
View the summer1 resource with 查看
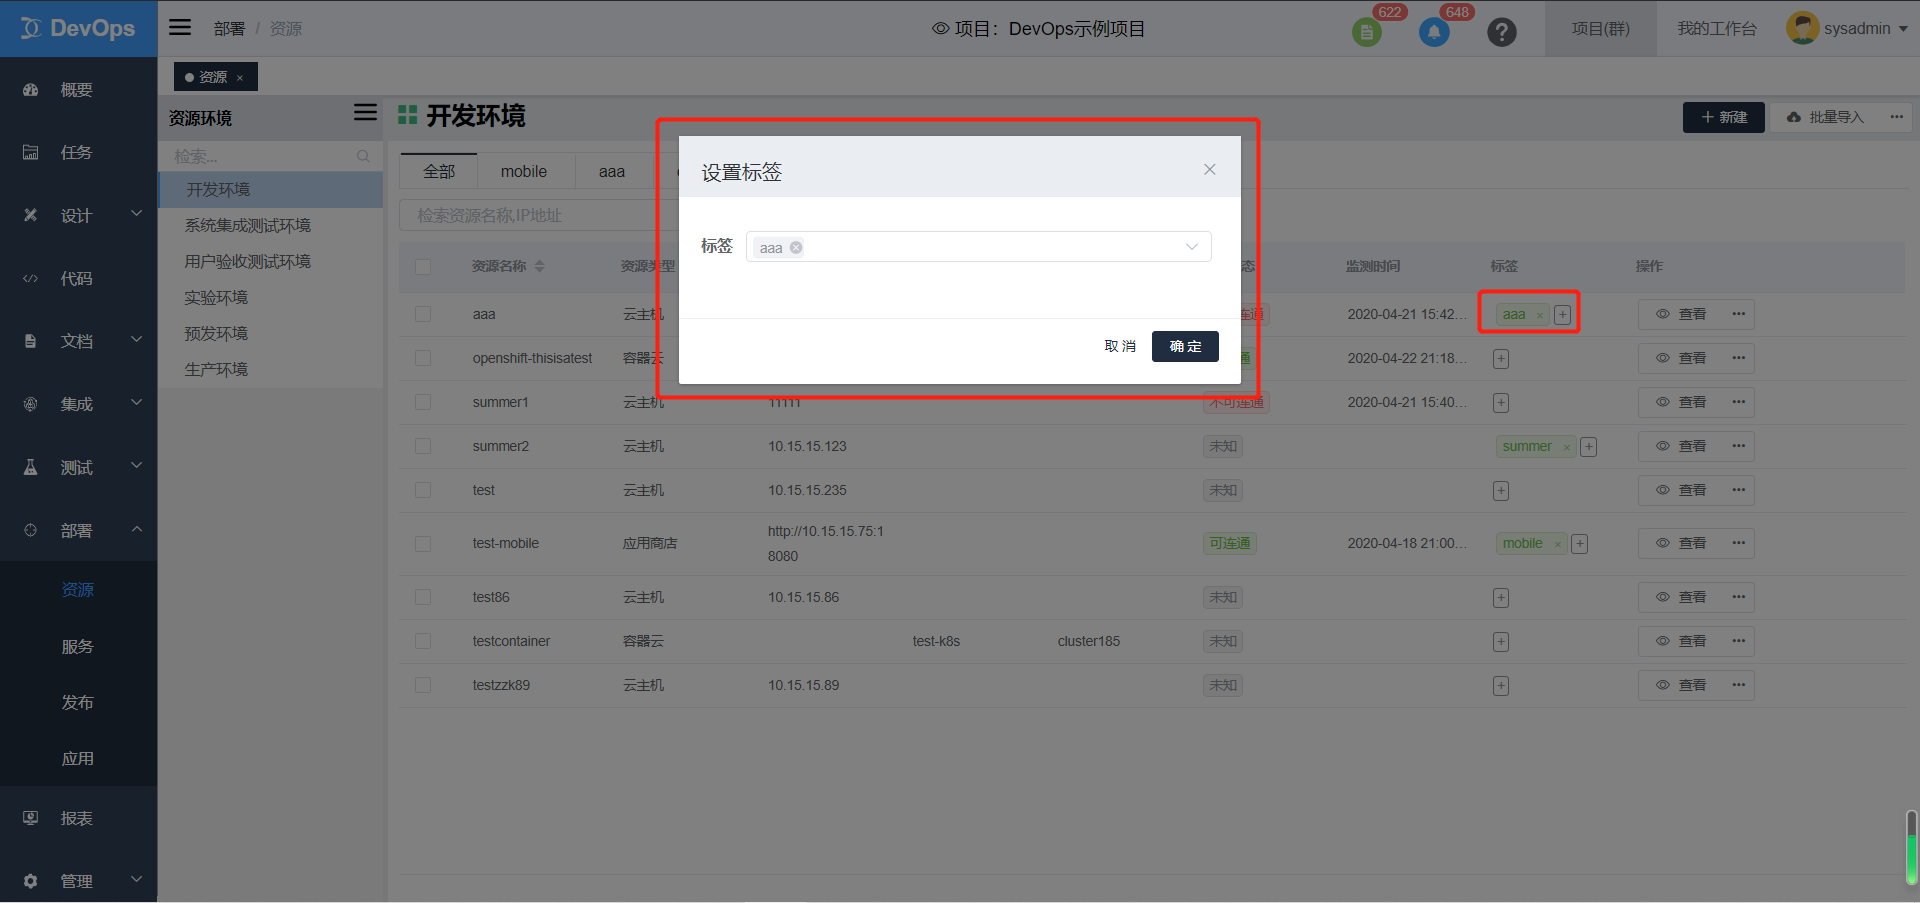point(1681,402)
